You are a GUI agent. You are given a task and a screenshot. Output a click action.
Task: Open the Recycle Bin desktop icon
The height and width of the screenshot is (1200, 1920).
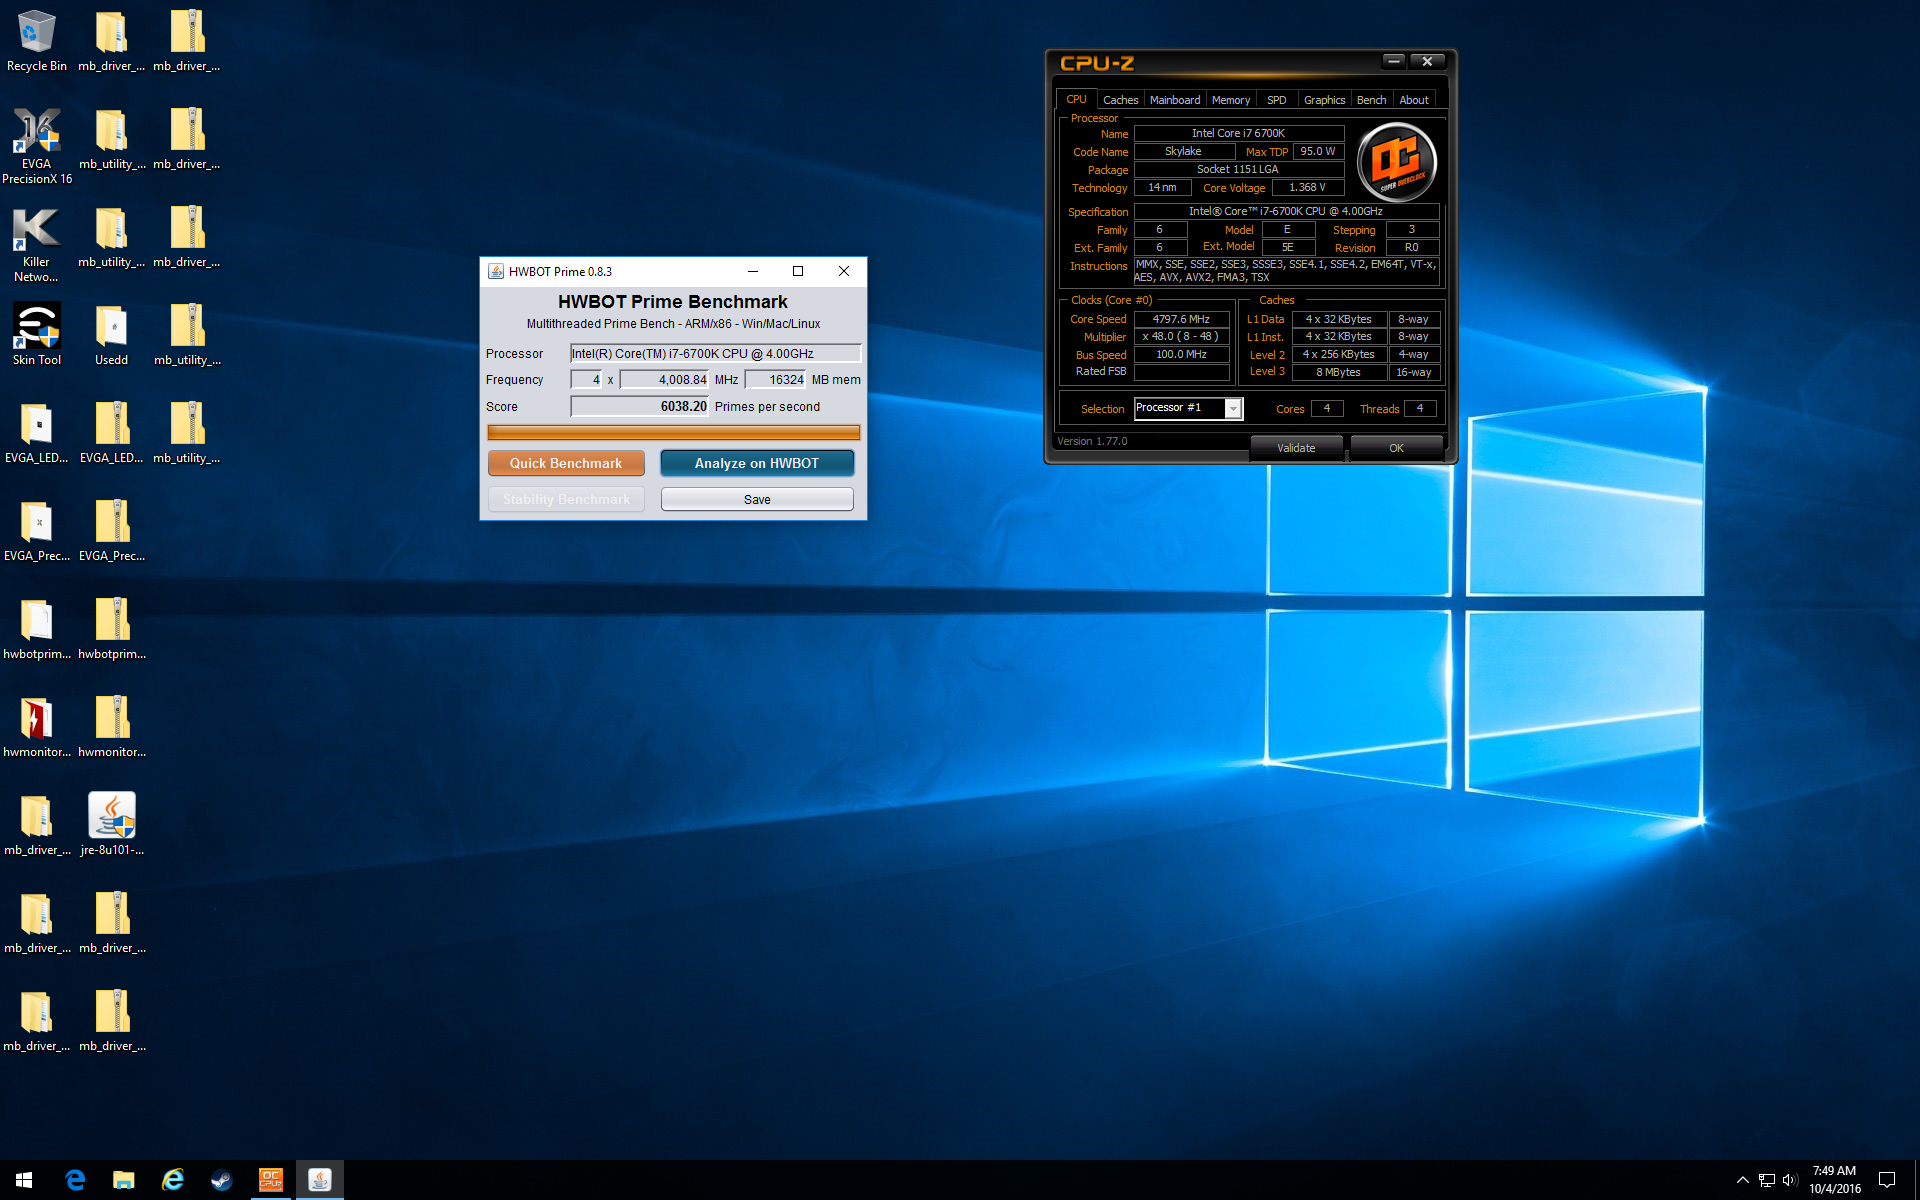pos(36,41)
